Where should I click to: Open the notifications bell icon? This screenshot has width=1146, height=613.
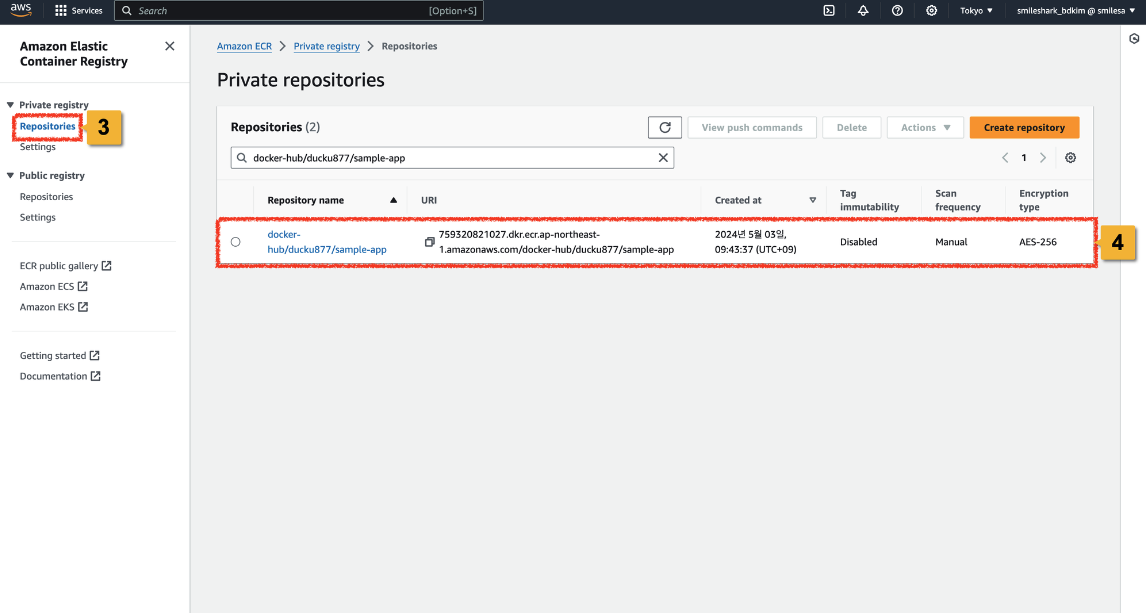tap(863, 10)
